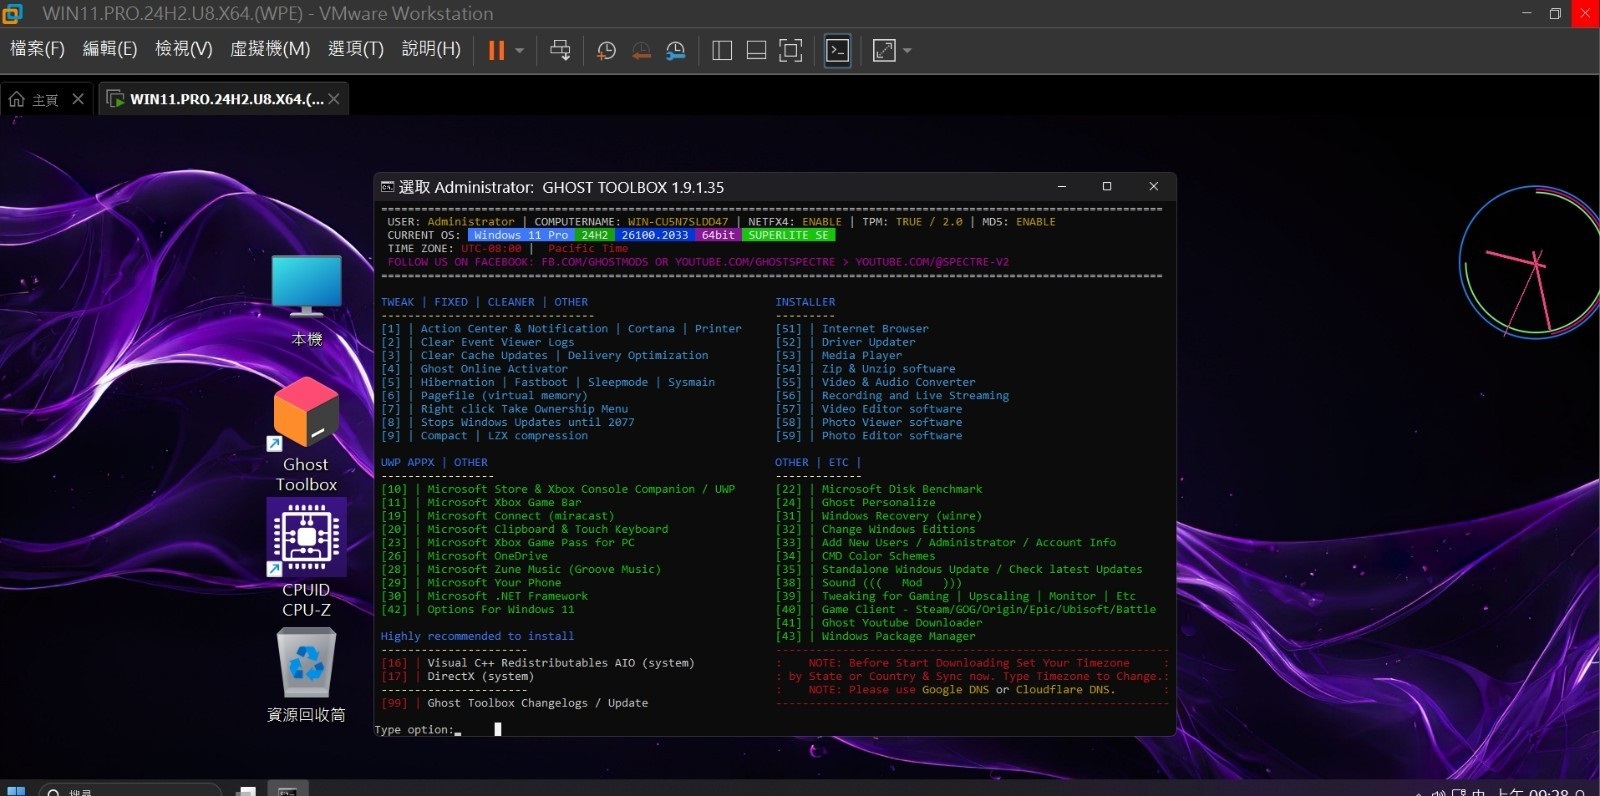Screen dimensions: 1600x796
Task: Revert the VM to its previous snapshot
Action: tap(641, 50)
